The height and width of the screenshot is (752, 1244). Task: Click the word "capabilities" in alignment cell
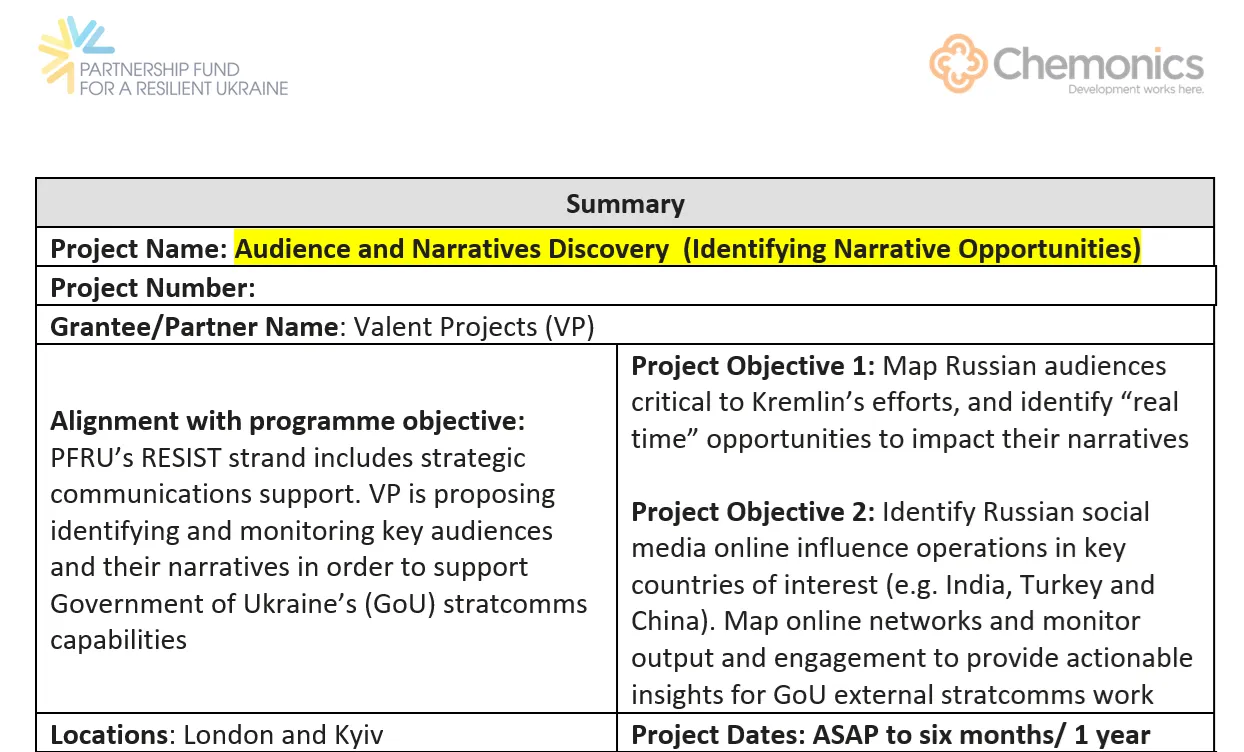(118, 640)
